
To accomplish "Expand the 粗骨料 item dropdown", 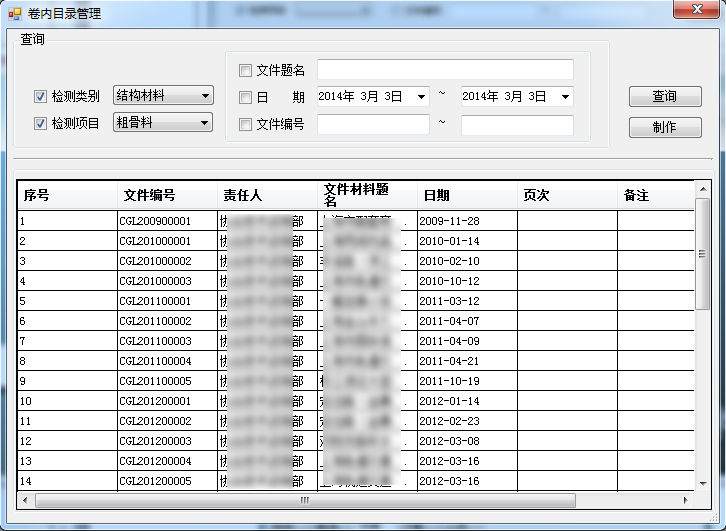I will [x=205, y=123].
